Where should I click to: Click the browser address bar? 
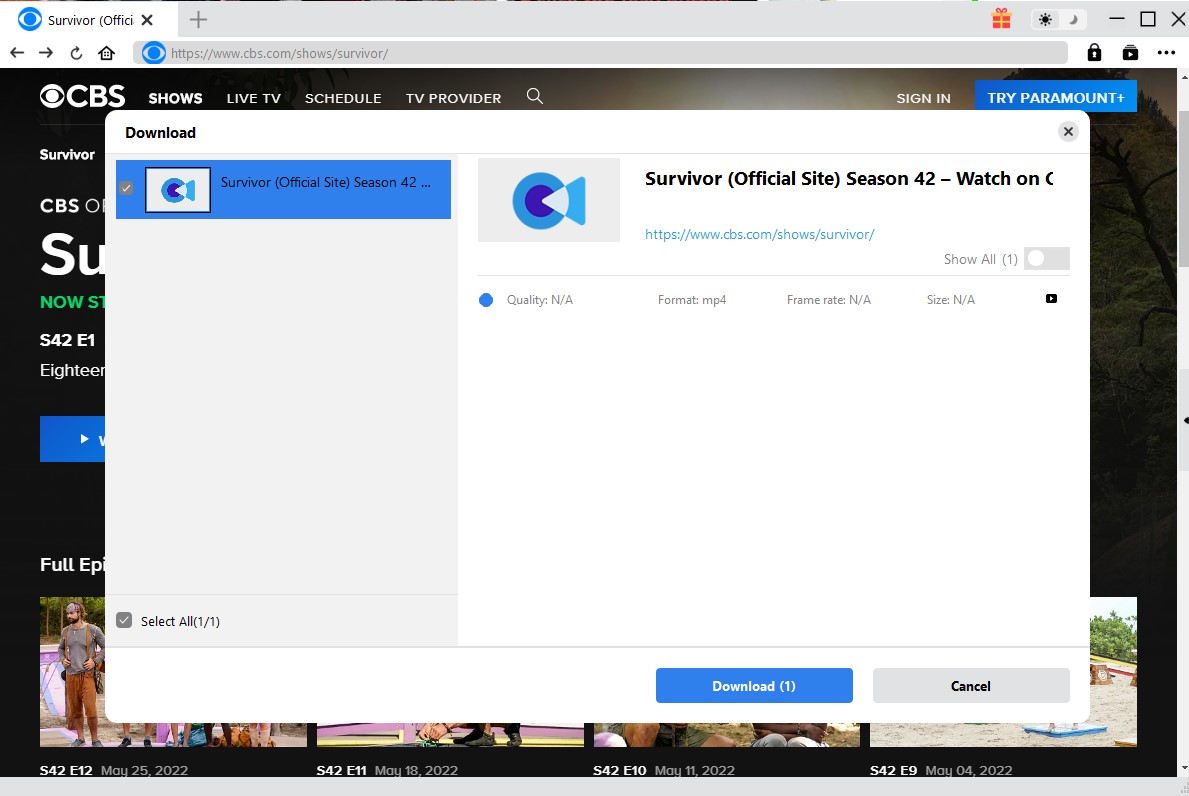coord(600,53)
